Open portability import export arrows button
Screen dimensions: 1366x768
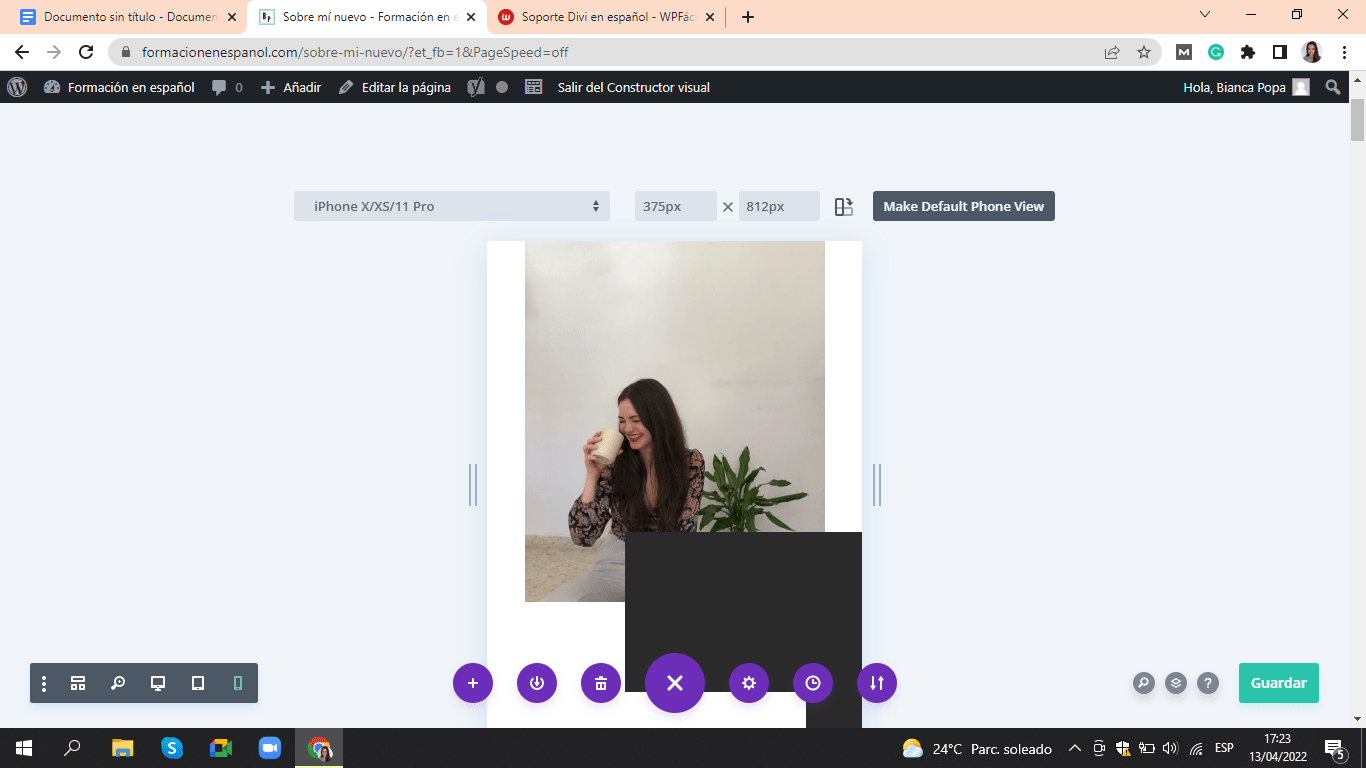877,683
